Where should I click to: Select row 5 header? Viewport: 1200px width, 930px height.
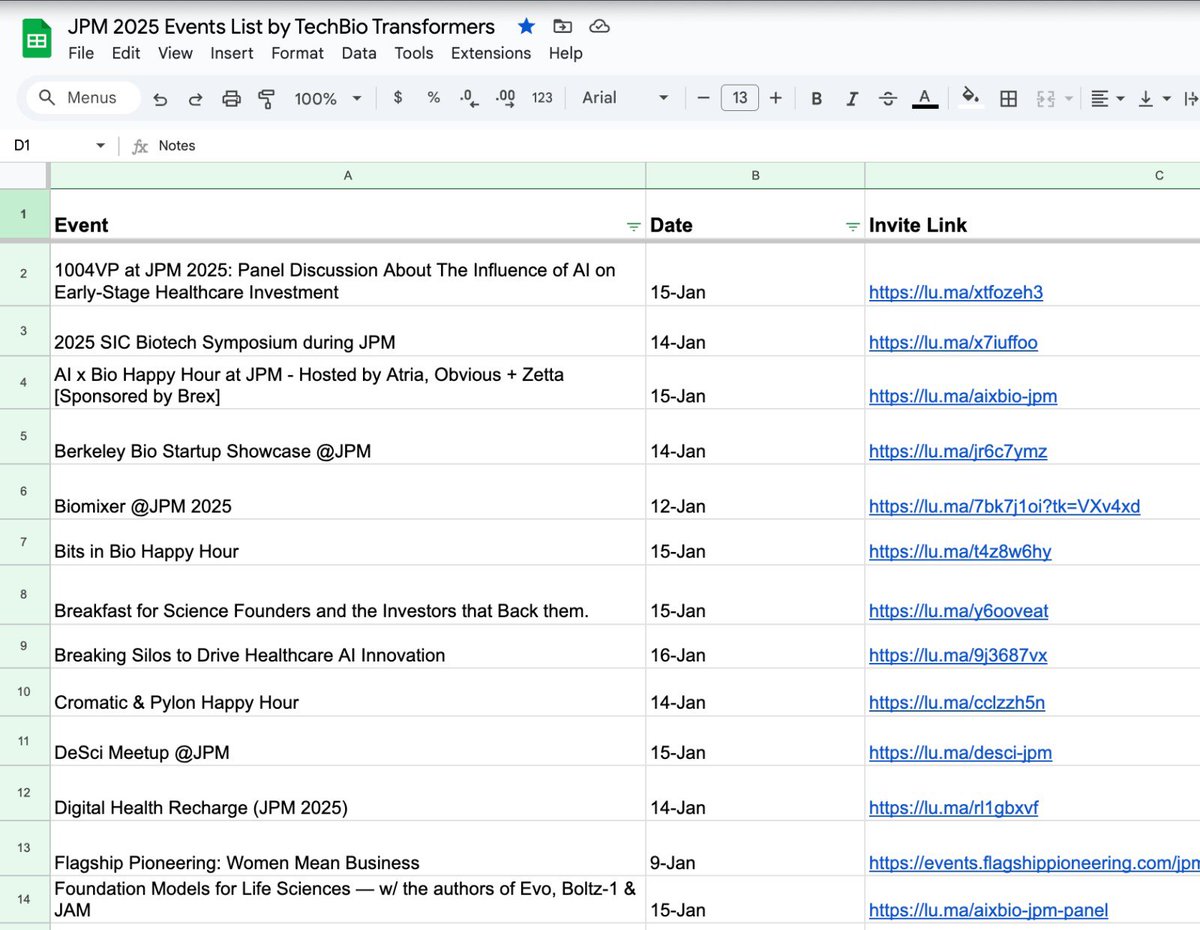click(x=24, y=436)
